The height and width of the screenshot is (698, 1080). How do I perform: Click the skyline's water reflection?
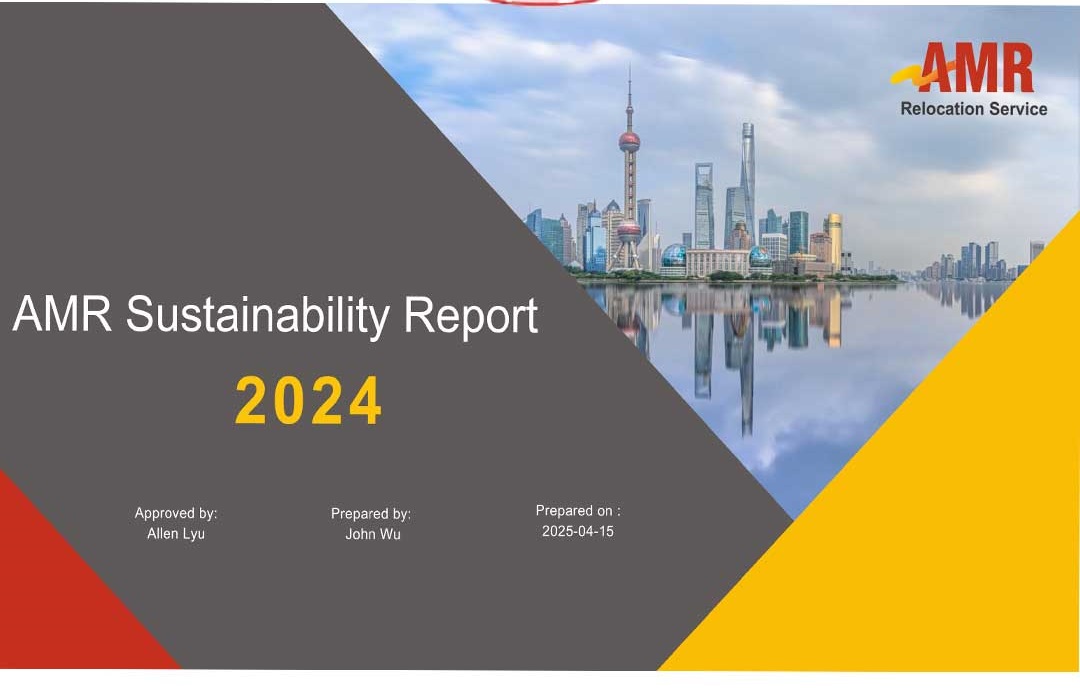click(740, 340)
